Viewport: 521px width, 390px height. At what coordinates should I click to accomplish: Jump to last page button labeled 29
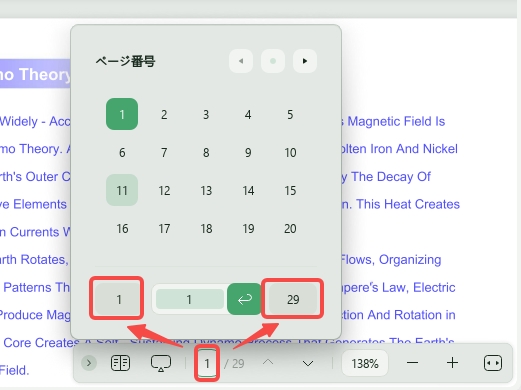[x=293, y=299]
